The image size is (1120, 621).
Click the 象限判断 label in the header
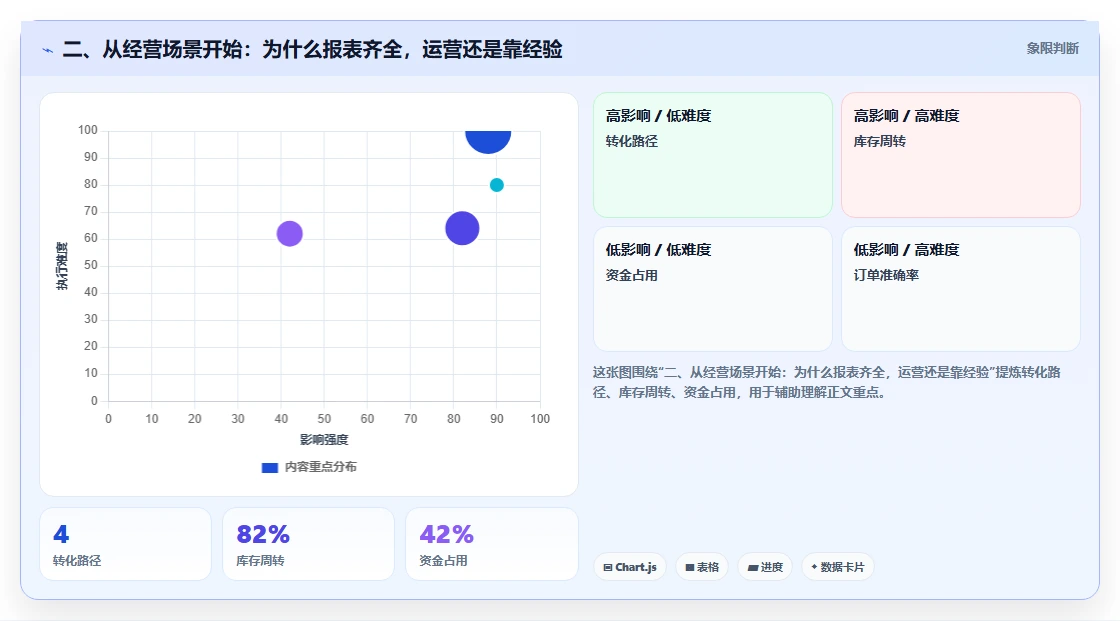click(x=1052, y=49)
